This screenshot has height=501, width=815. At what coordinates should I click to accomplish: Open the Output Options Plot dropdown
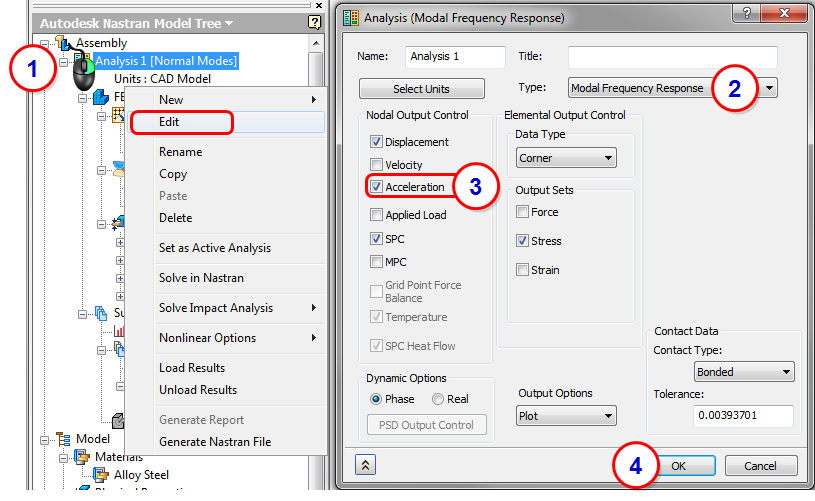[x=566, y=416]
